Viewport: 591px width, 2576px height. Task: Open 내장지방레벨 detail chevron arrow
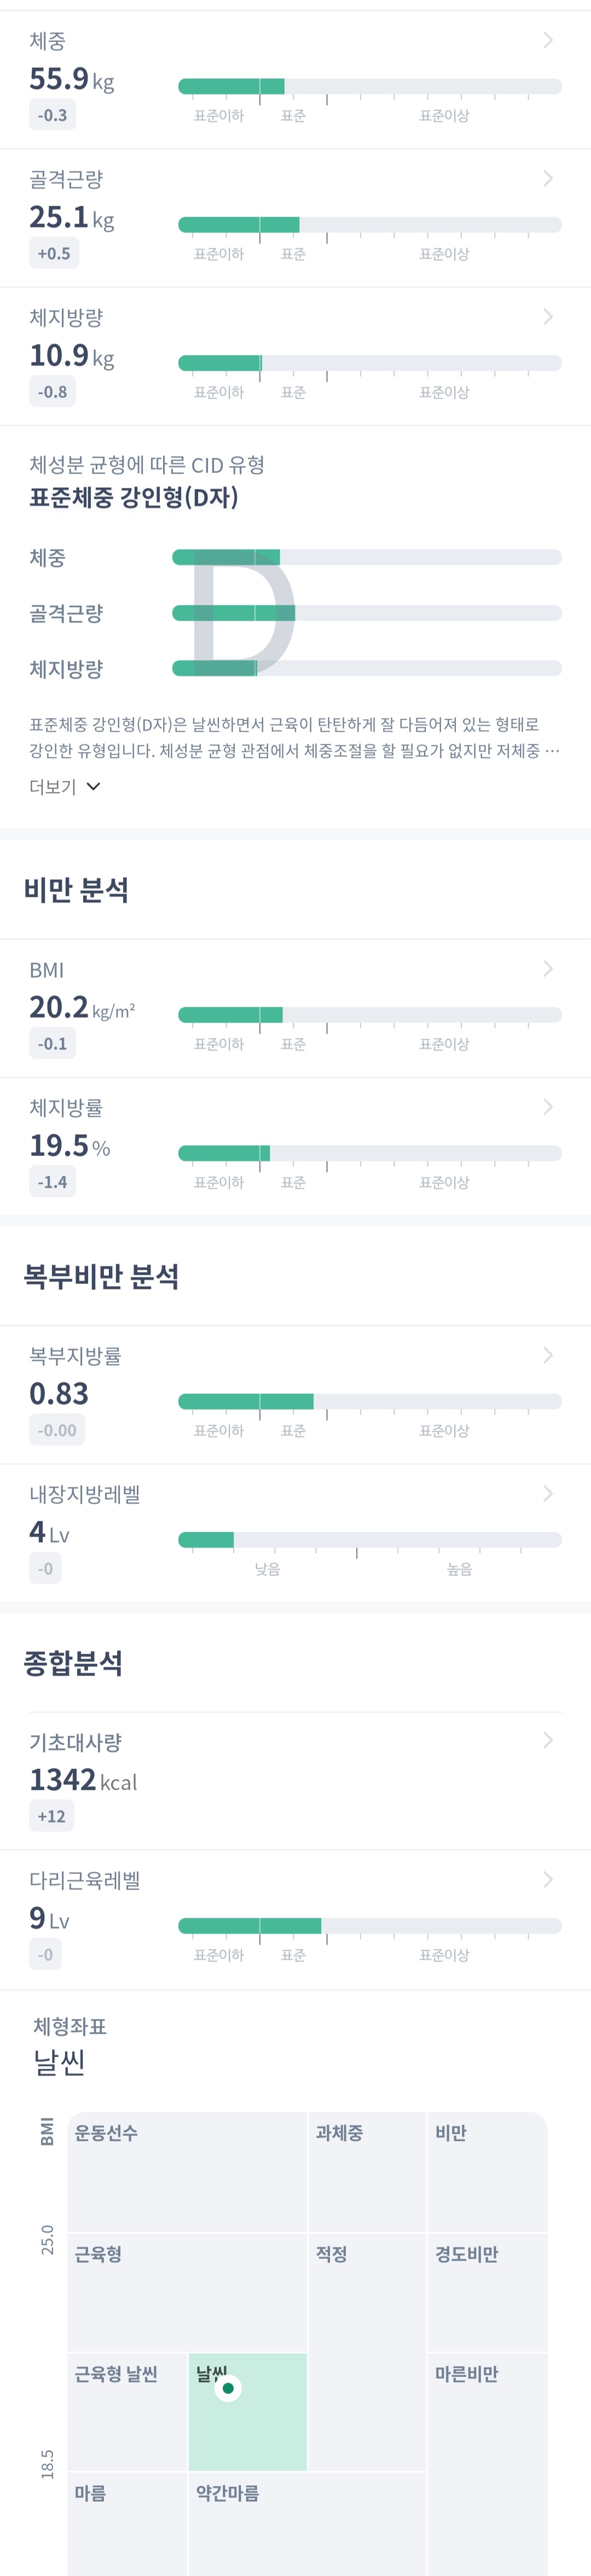547,1493
